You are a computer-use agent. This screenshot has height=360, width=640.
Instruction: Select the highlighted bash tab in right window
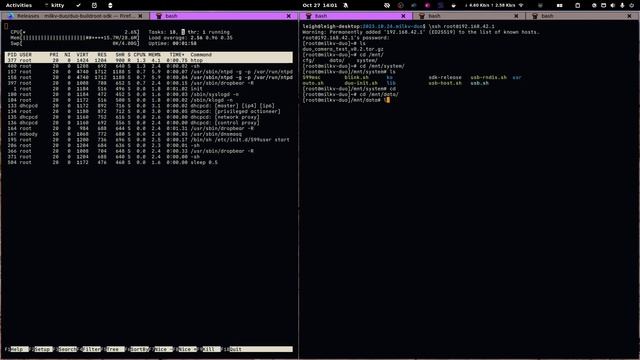(356, 16)
